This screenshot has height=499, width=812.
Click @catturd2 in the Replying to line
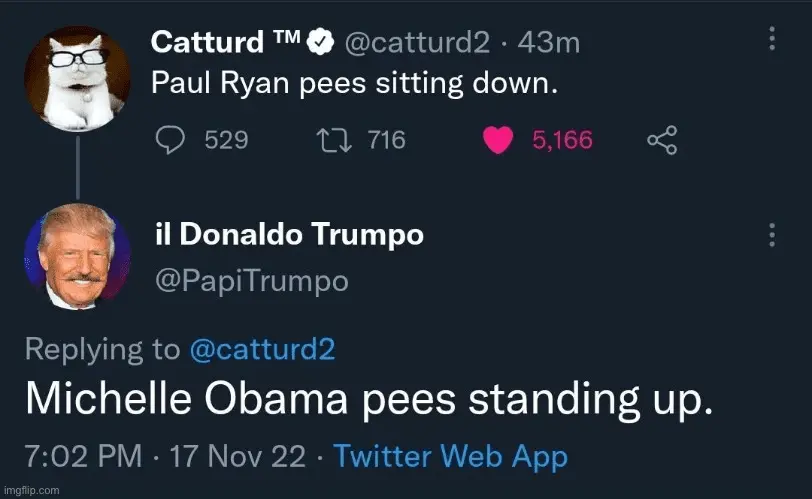tap(264, 349)
